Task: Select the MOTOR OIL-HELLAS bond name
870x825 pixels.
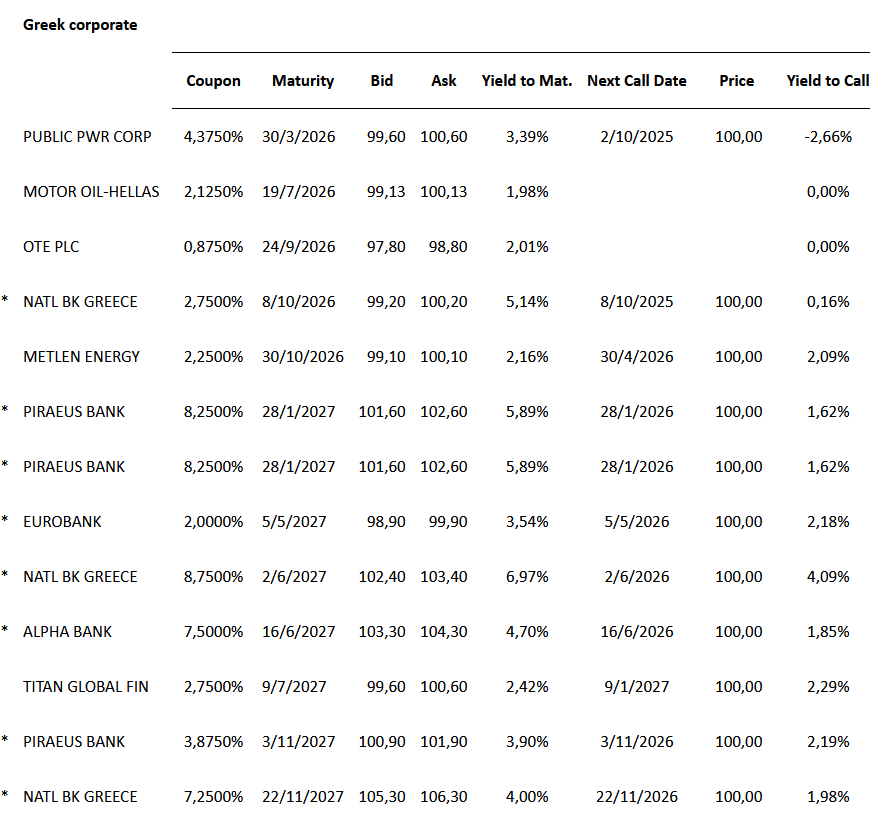Action: (91, 191)
